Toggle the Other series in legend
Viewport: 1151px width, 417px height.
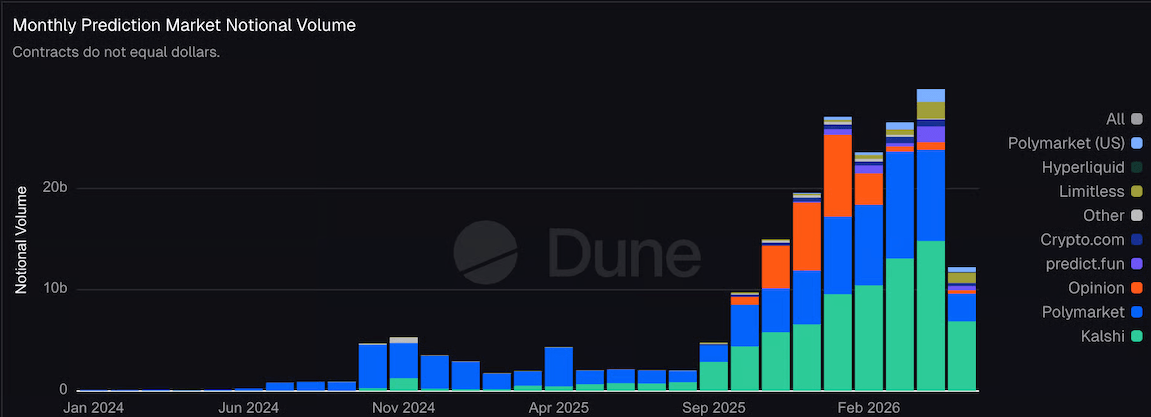(1112, 216)
